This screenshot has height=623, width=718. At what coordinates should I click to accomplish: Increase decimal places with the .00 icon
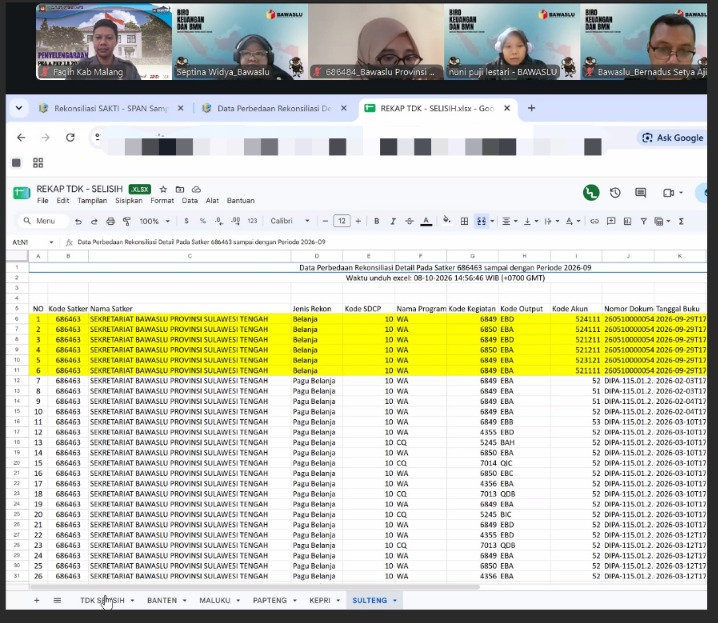click(236, 221)
